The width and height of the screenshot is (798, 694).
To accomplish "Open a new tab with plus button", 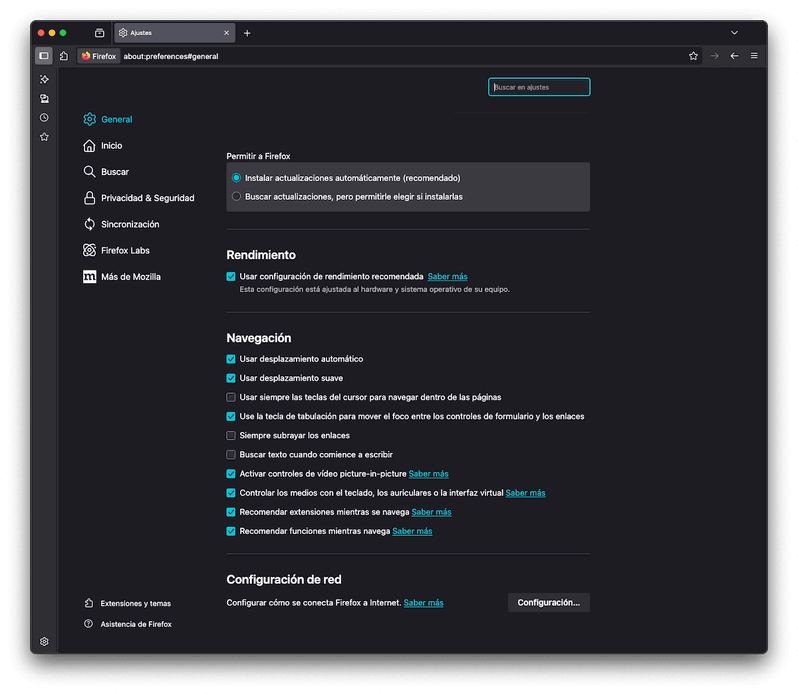I will click(x=247, y=33).
